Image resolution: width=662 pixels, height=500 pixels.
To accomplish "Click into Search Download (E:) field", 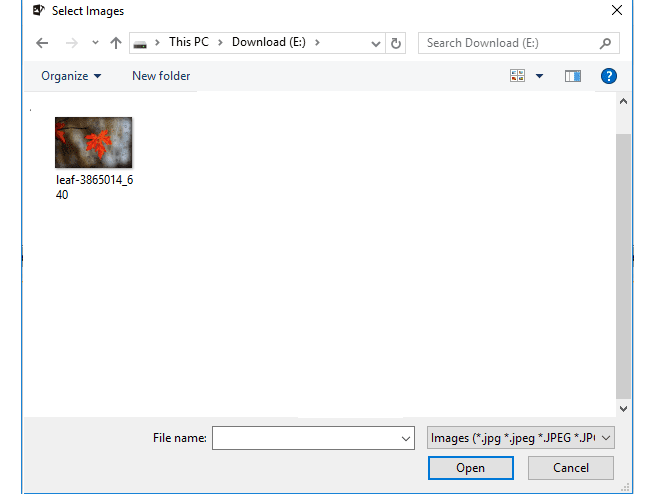I will tap(518, 43).
